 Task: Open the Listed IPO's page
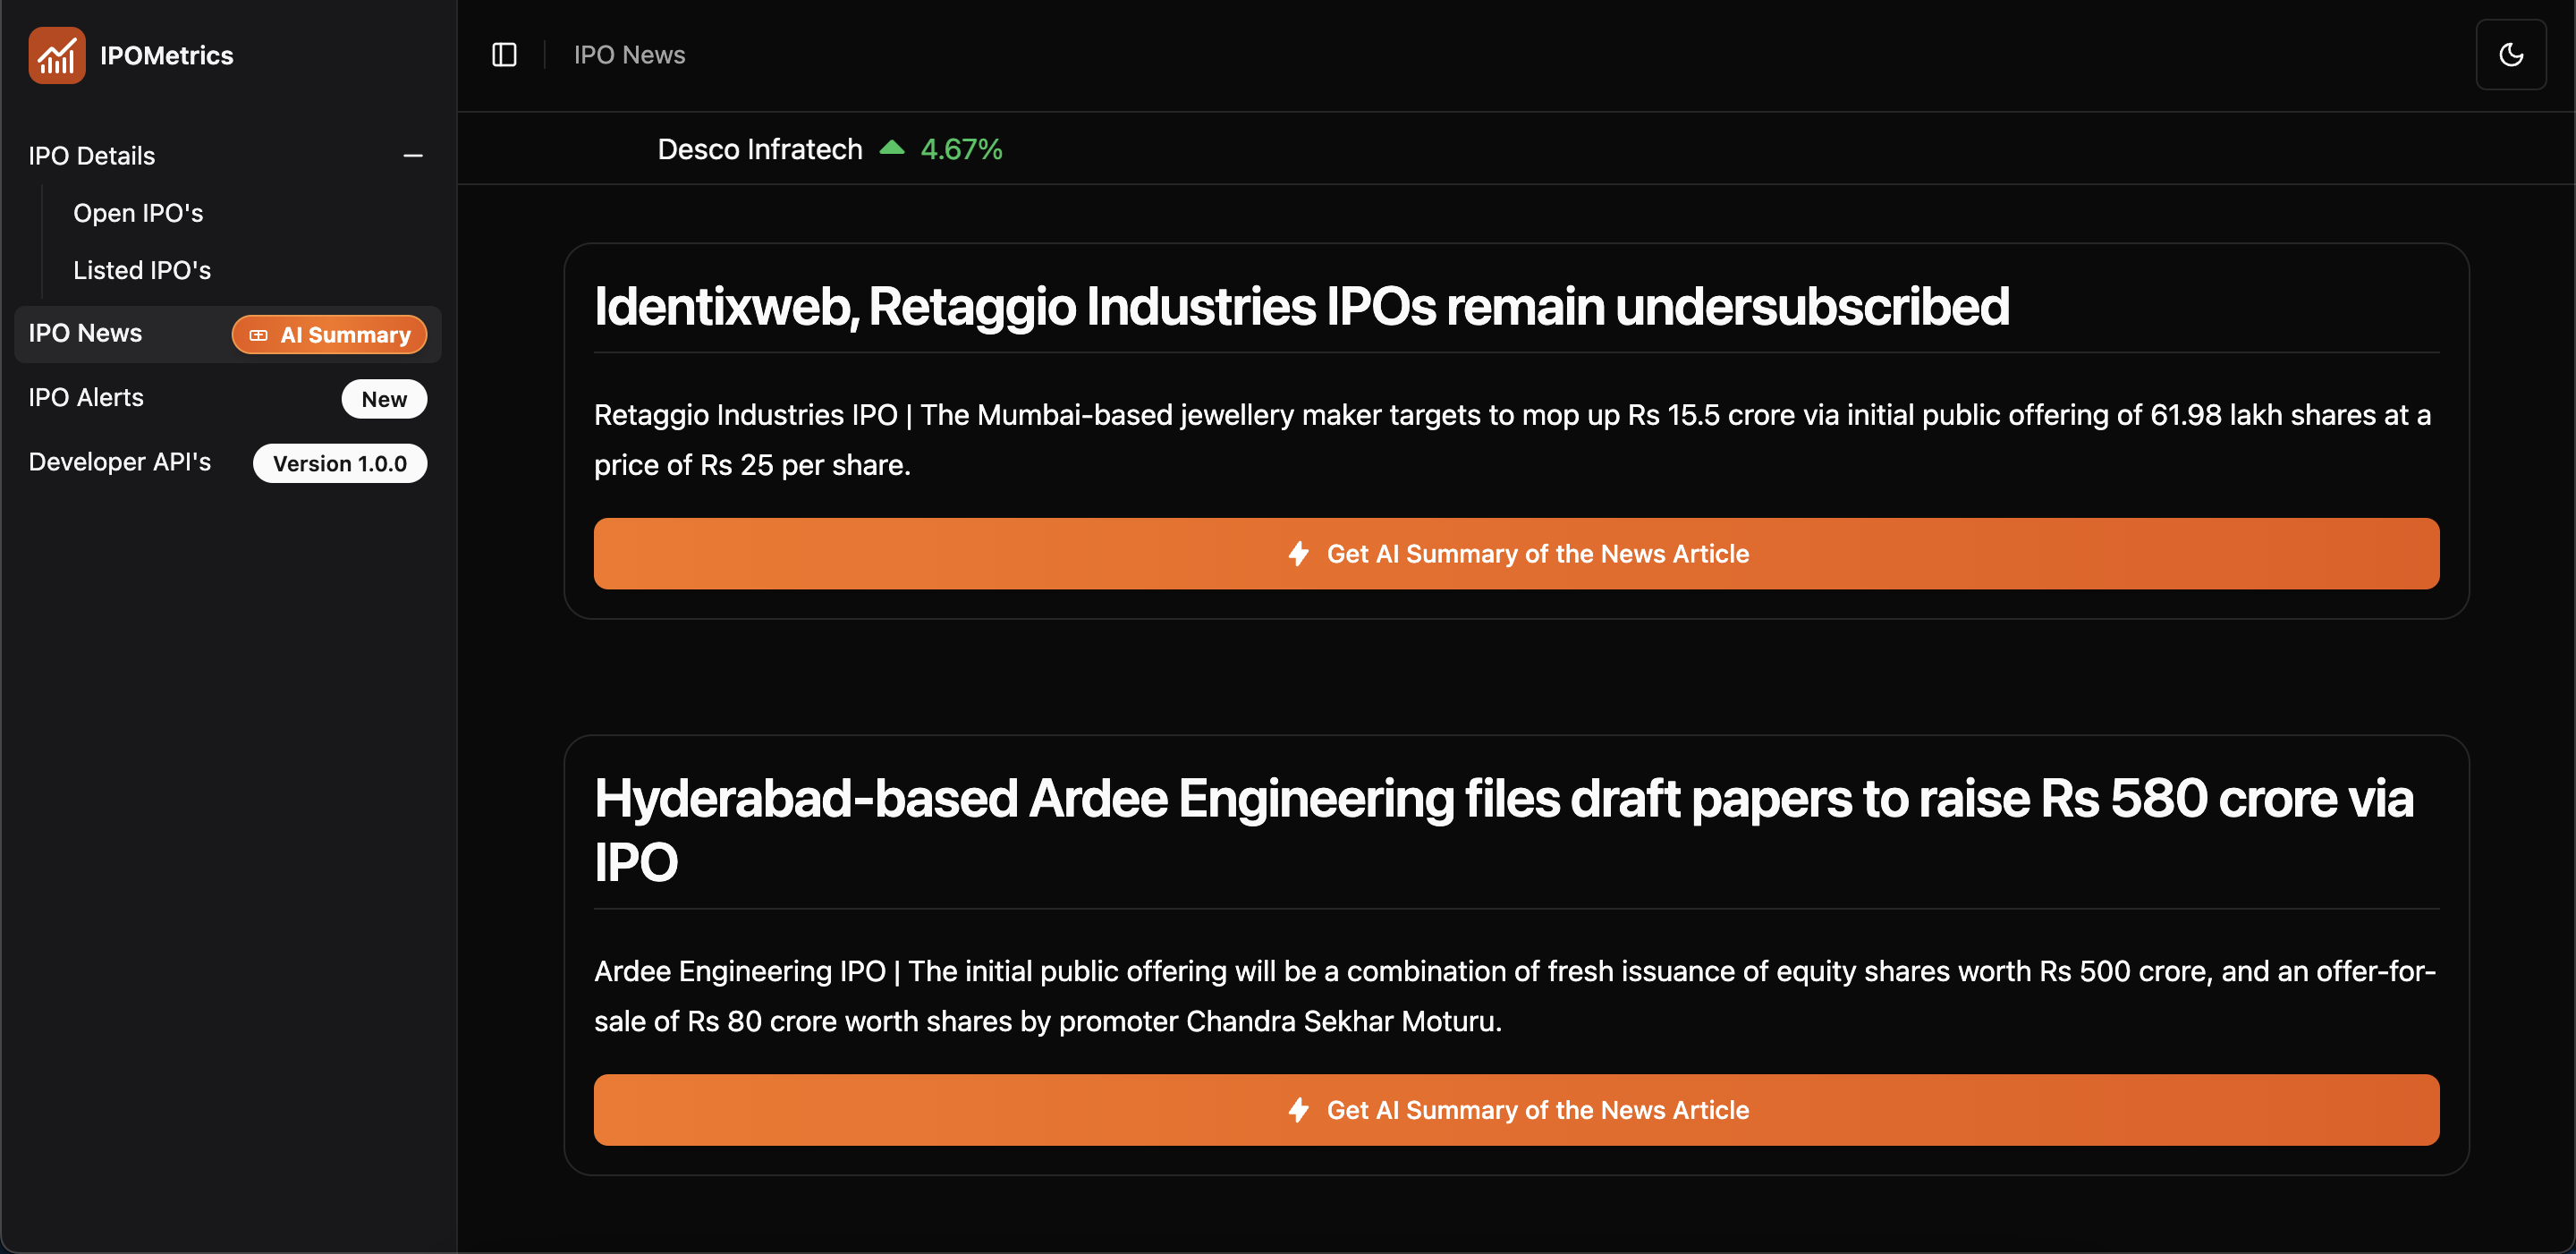(x=142, y=270)
